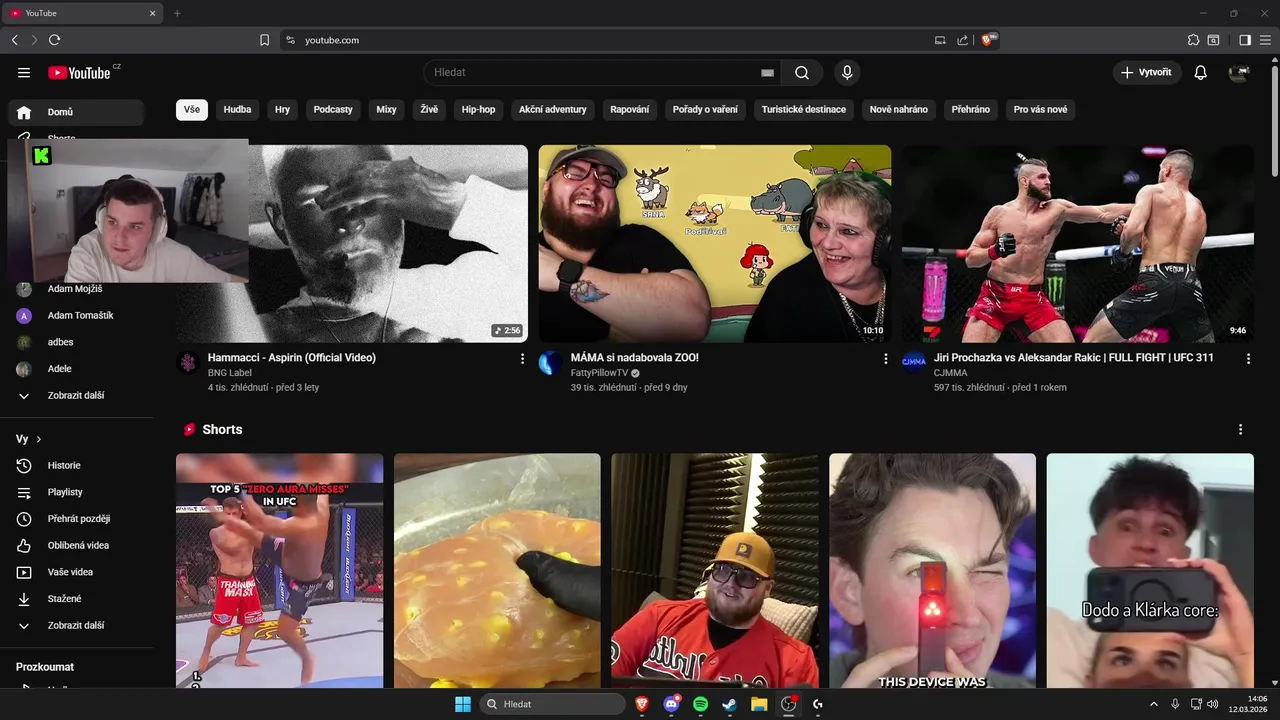Open the Spotify taskbar icon

(700, 704)
